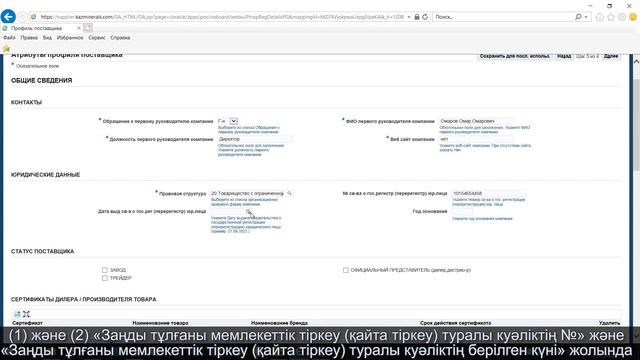Click the browser Back arrow button

(8, 17)
